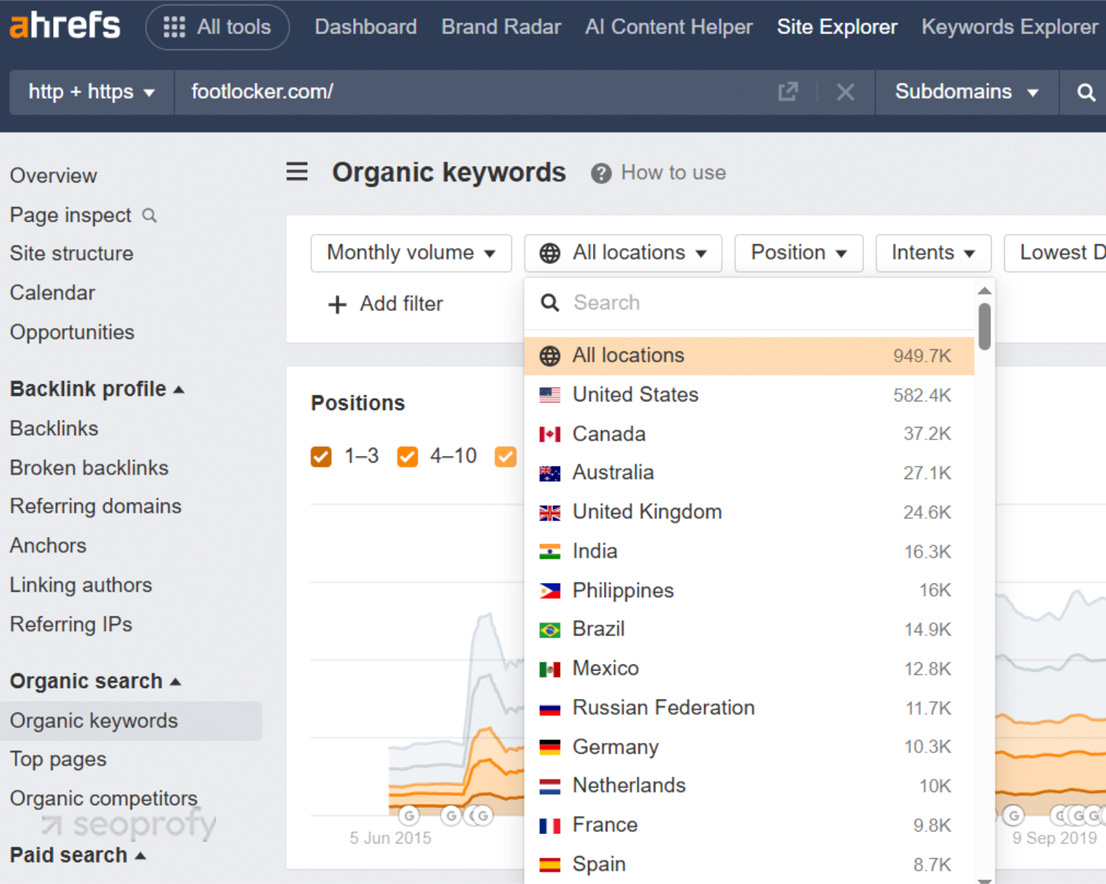Open the http + https protocol dropdown
The image size is (1106, 884).
(x=92, y=92)
